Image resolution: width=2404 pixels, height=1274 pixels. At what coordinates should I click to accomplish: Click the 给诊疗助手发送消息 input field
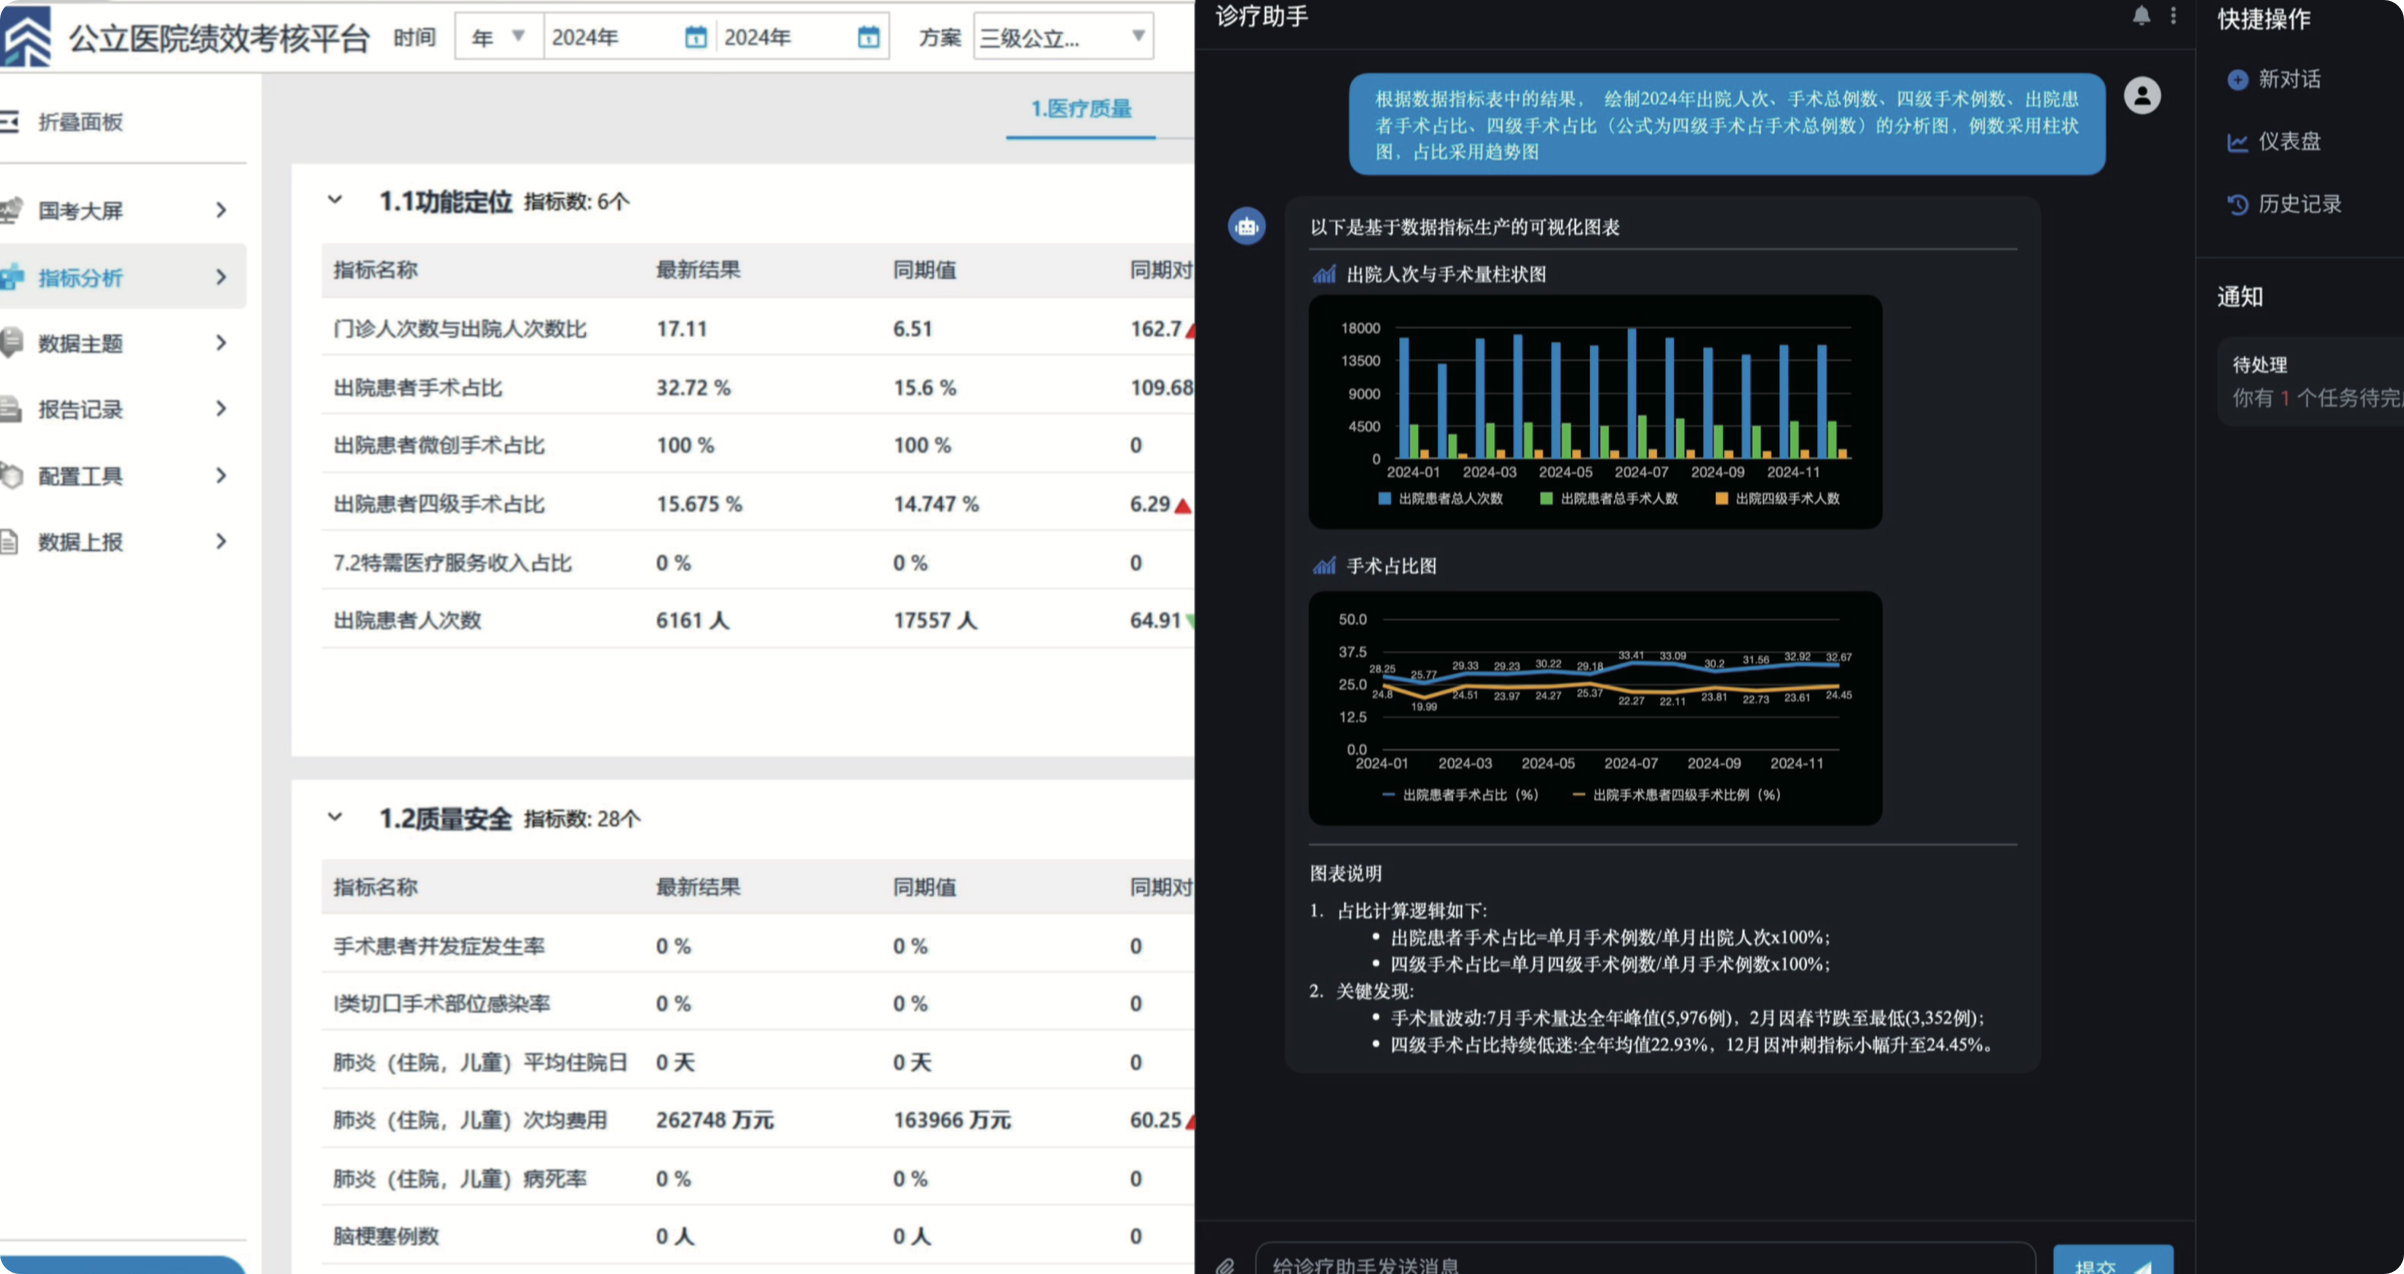[x=1645, y=1262]
